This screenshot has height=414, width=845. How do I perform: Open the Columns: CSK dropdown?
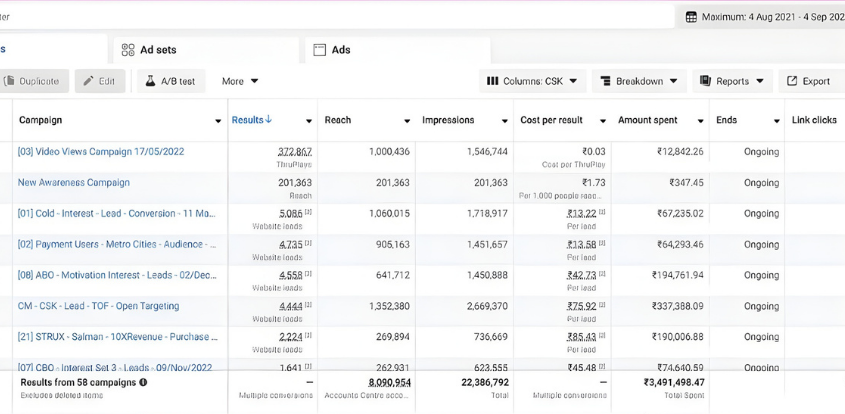pos(532,81)
